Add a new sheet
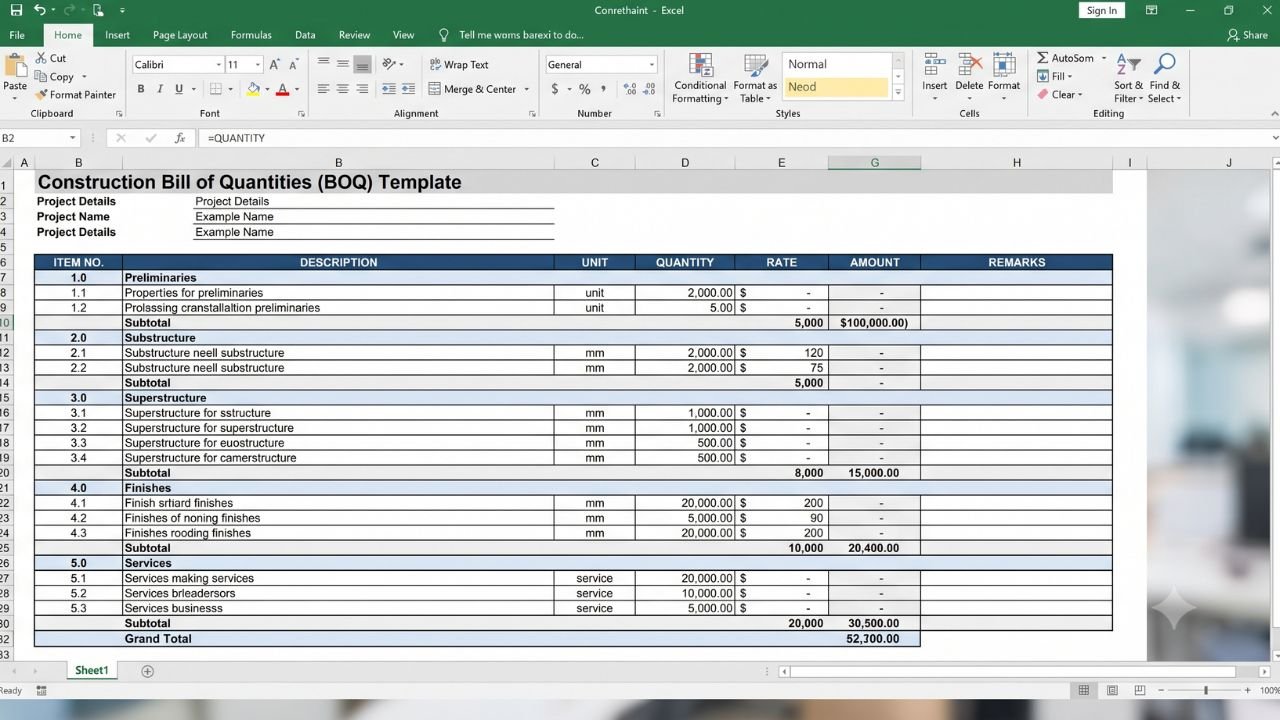This screenshot has width=1280, height=720. 148,671
